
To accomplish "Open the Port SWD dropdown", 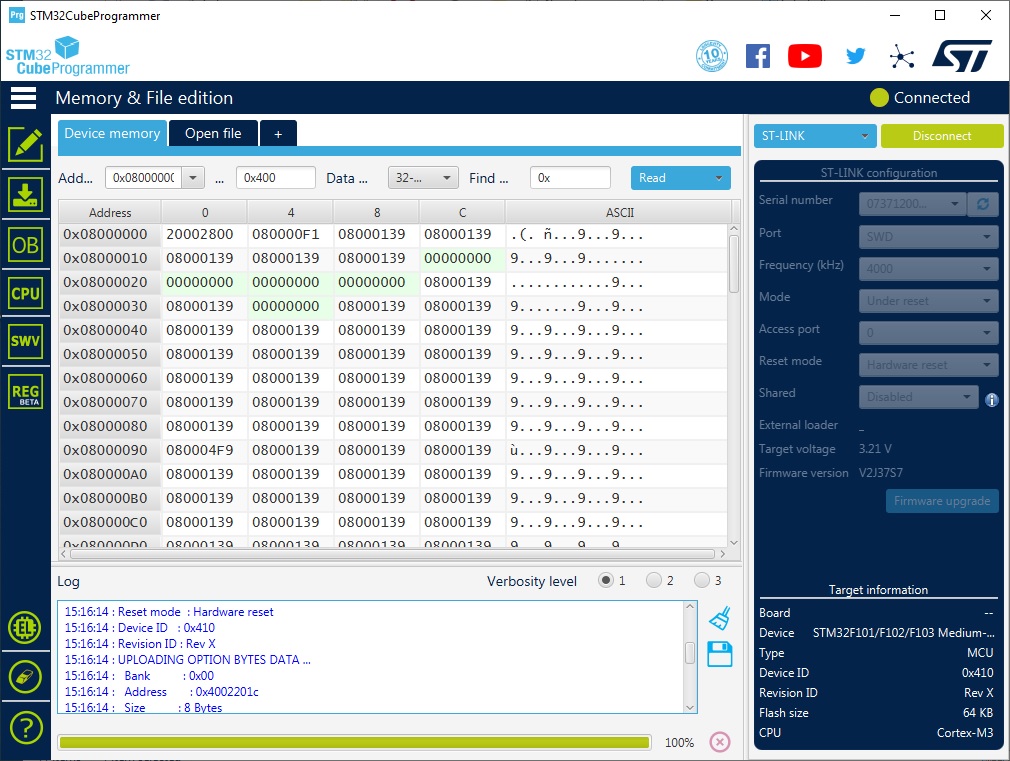I will click(x=928, y=236).
